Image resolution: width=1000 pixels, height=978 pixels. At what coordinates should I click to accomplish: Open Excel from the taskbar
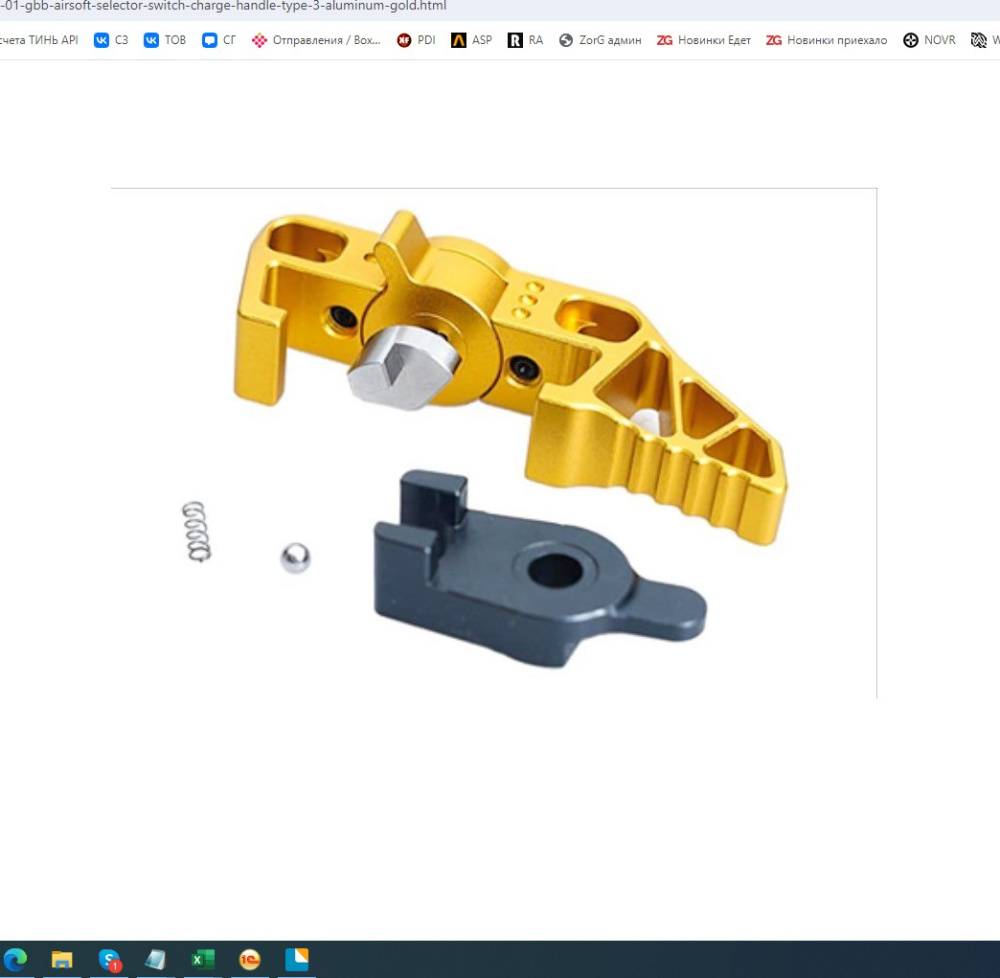[203, 959]
